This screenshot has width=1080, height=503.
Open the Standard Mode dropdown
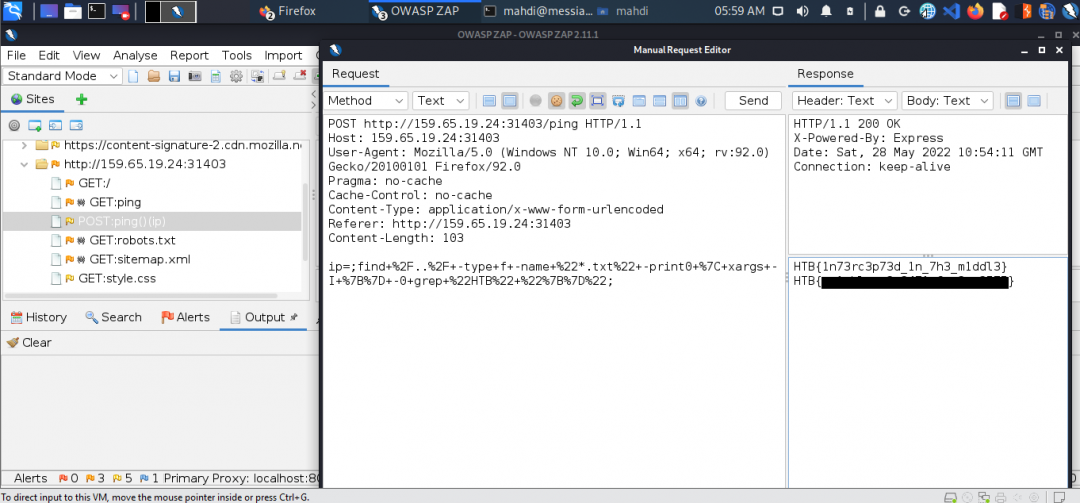click(63, 76)
